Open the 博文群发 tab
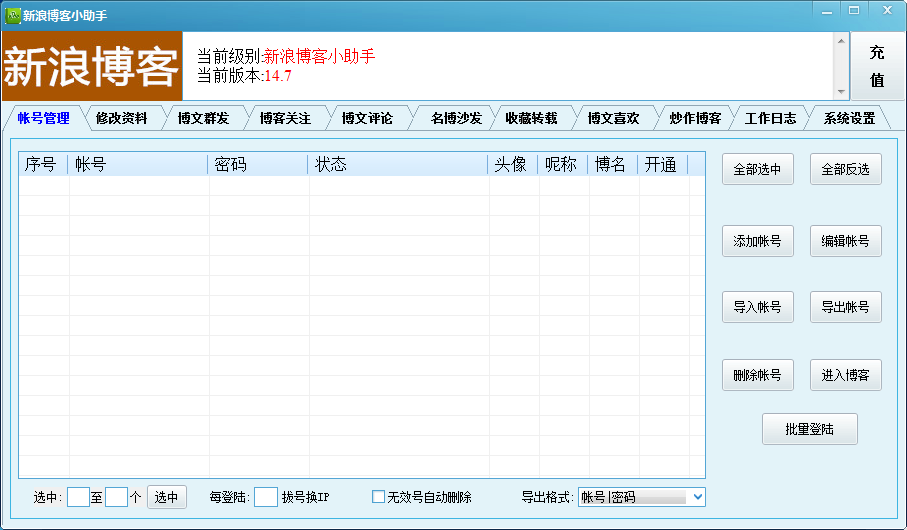 [203, 118]
